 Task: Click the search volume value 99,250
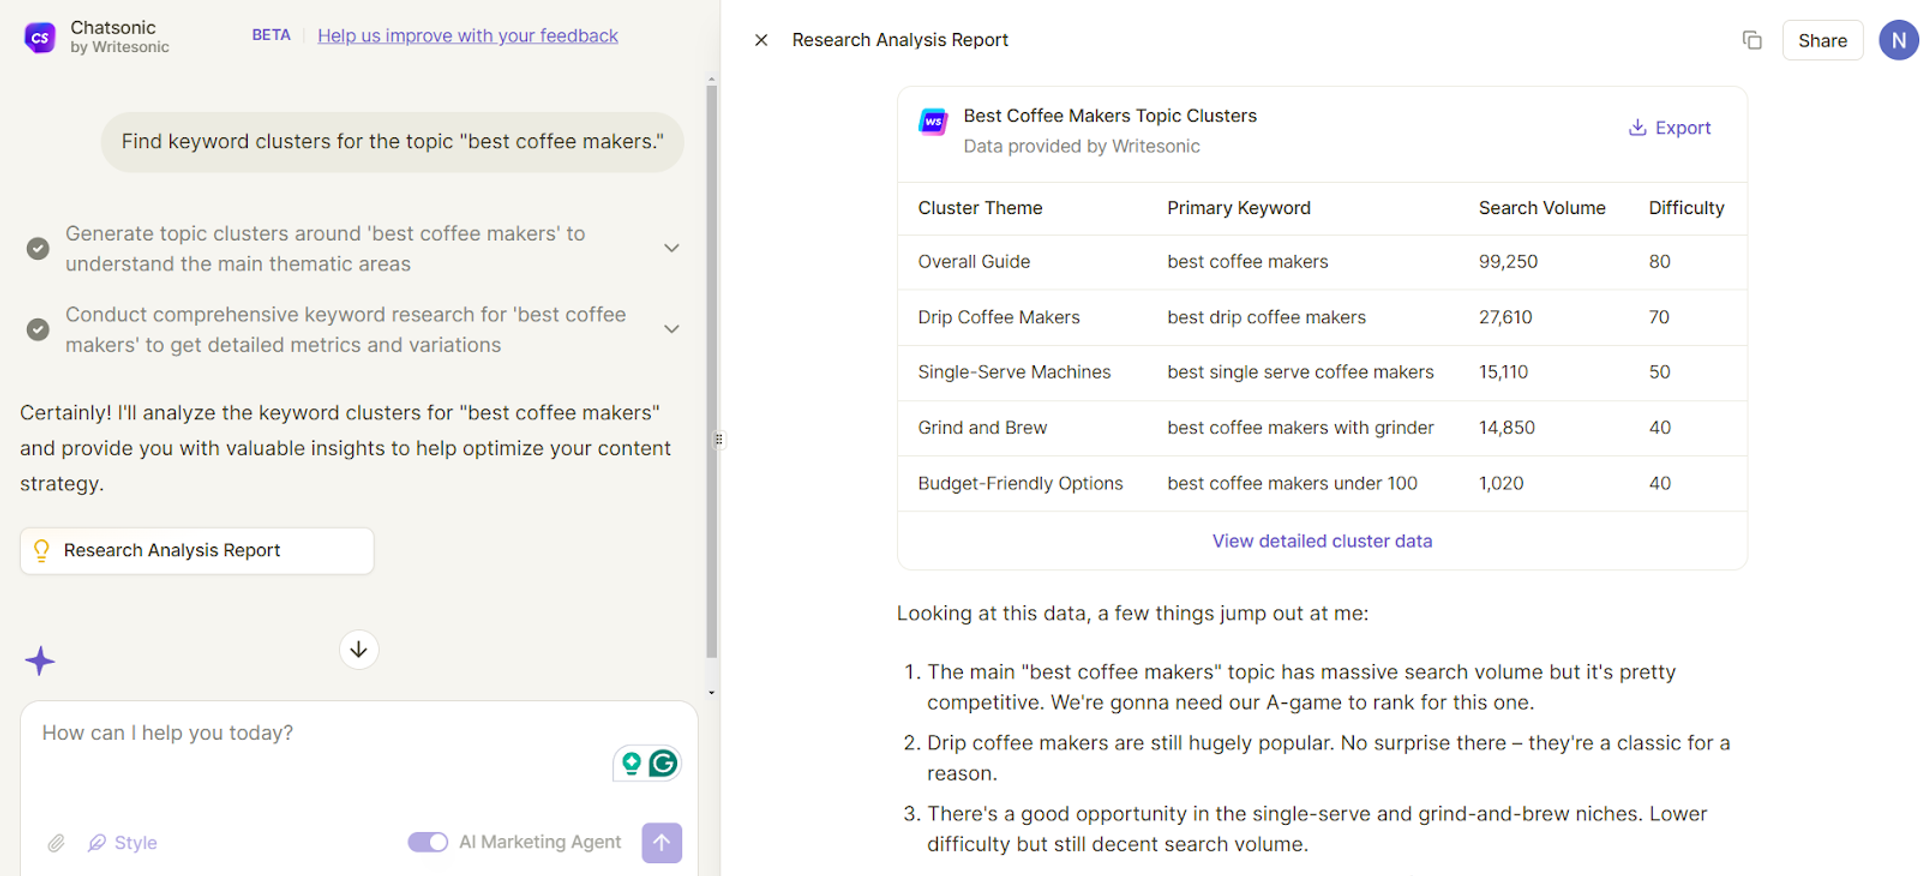(1508, 262)
